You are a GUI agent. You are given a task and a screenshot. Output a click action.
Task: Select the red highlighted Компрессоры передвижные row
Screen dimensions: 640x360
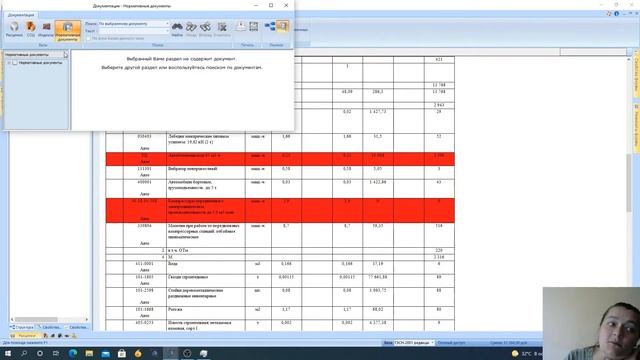pos(280,211)
